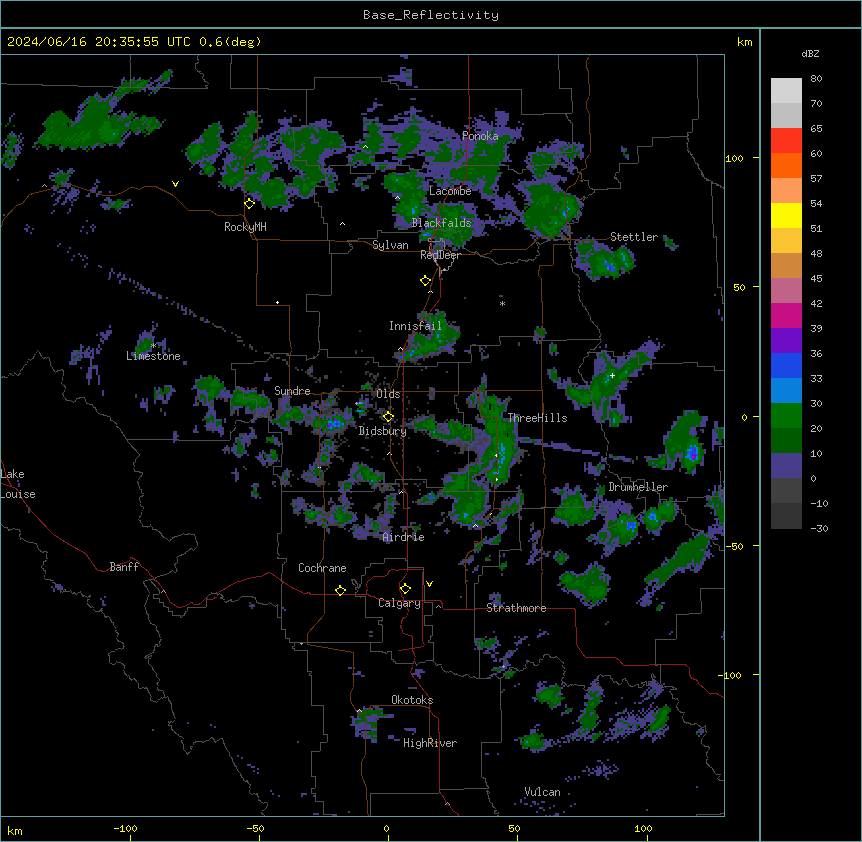Screen dimensions: 862x842
Task: Click the 80 value on dBZ scale
Action: pyautogui.click(x=816, y=79)
